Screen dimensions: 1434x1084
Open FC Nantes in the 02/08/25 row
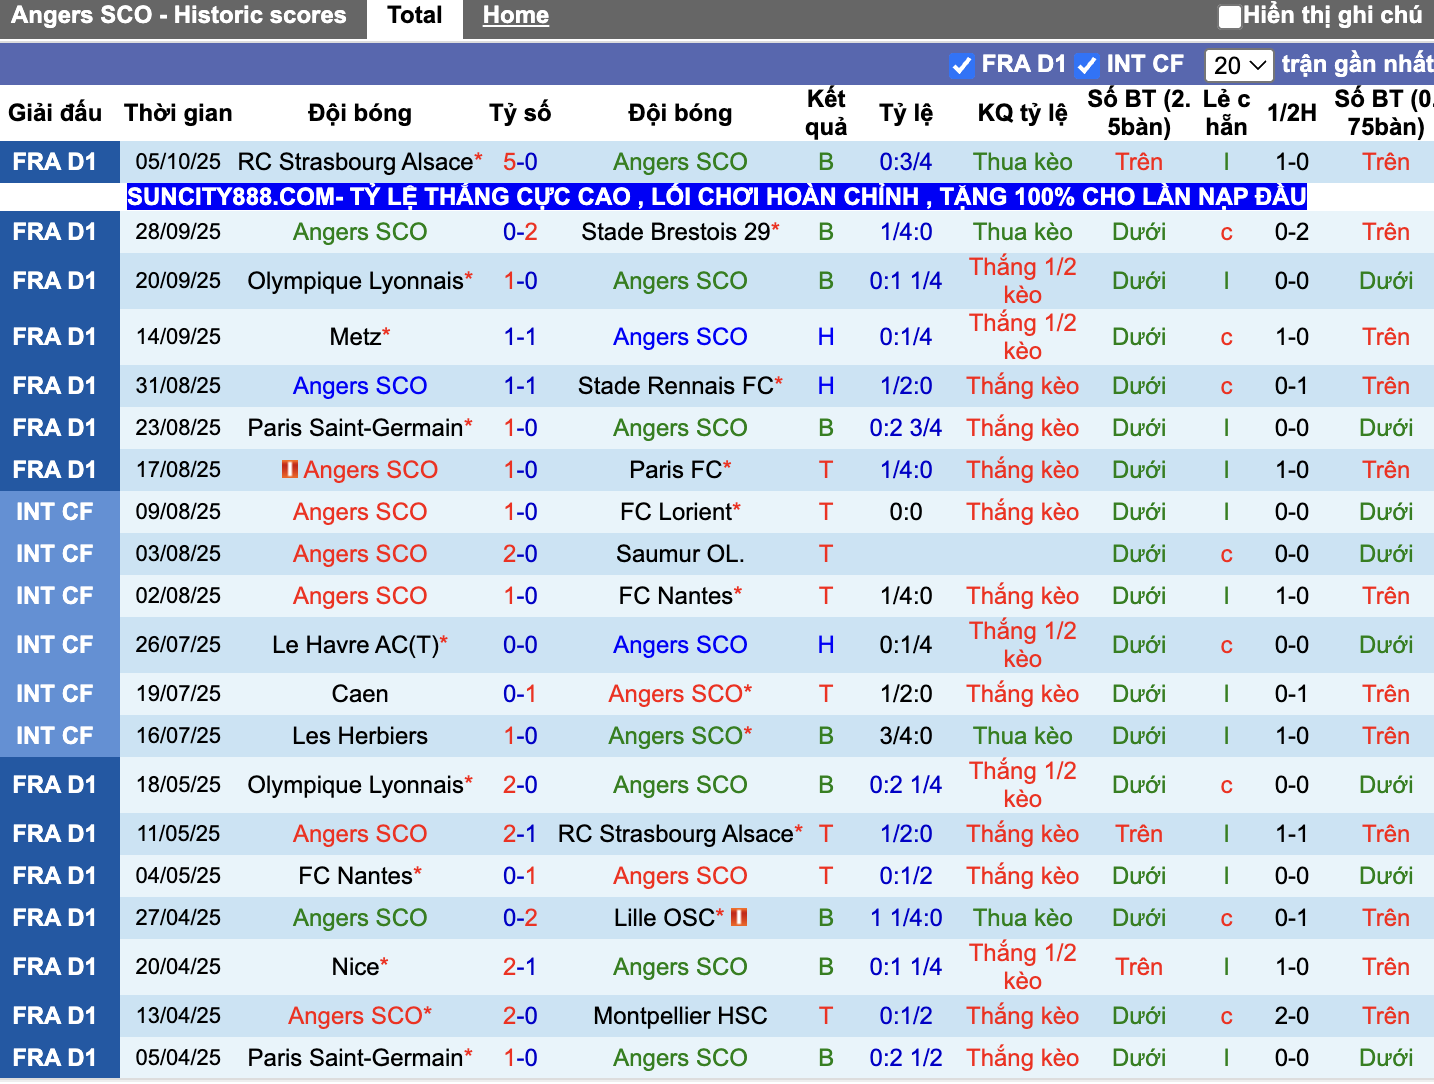tap(676, 596)
